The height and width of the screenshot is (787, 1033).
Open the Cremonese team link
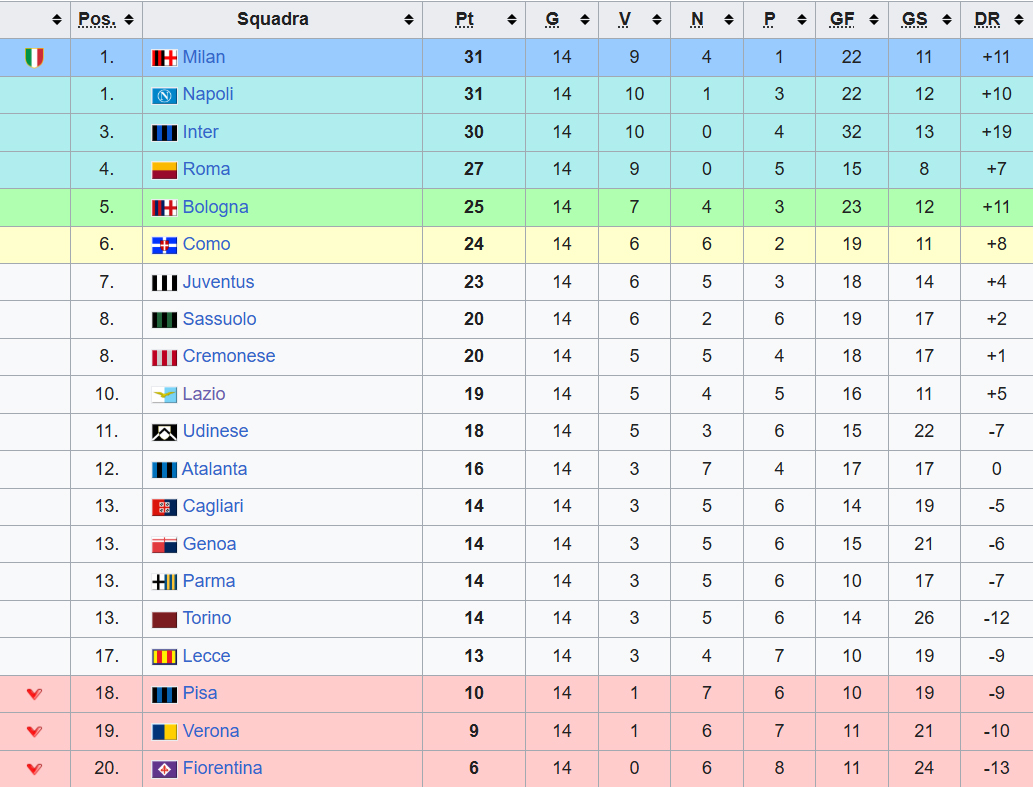click(x=228, y=356)
